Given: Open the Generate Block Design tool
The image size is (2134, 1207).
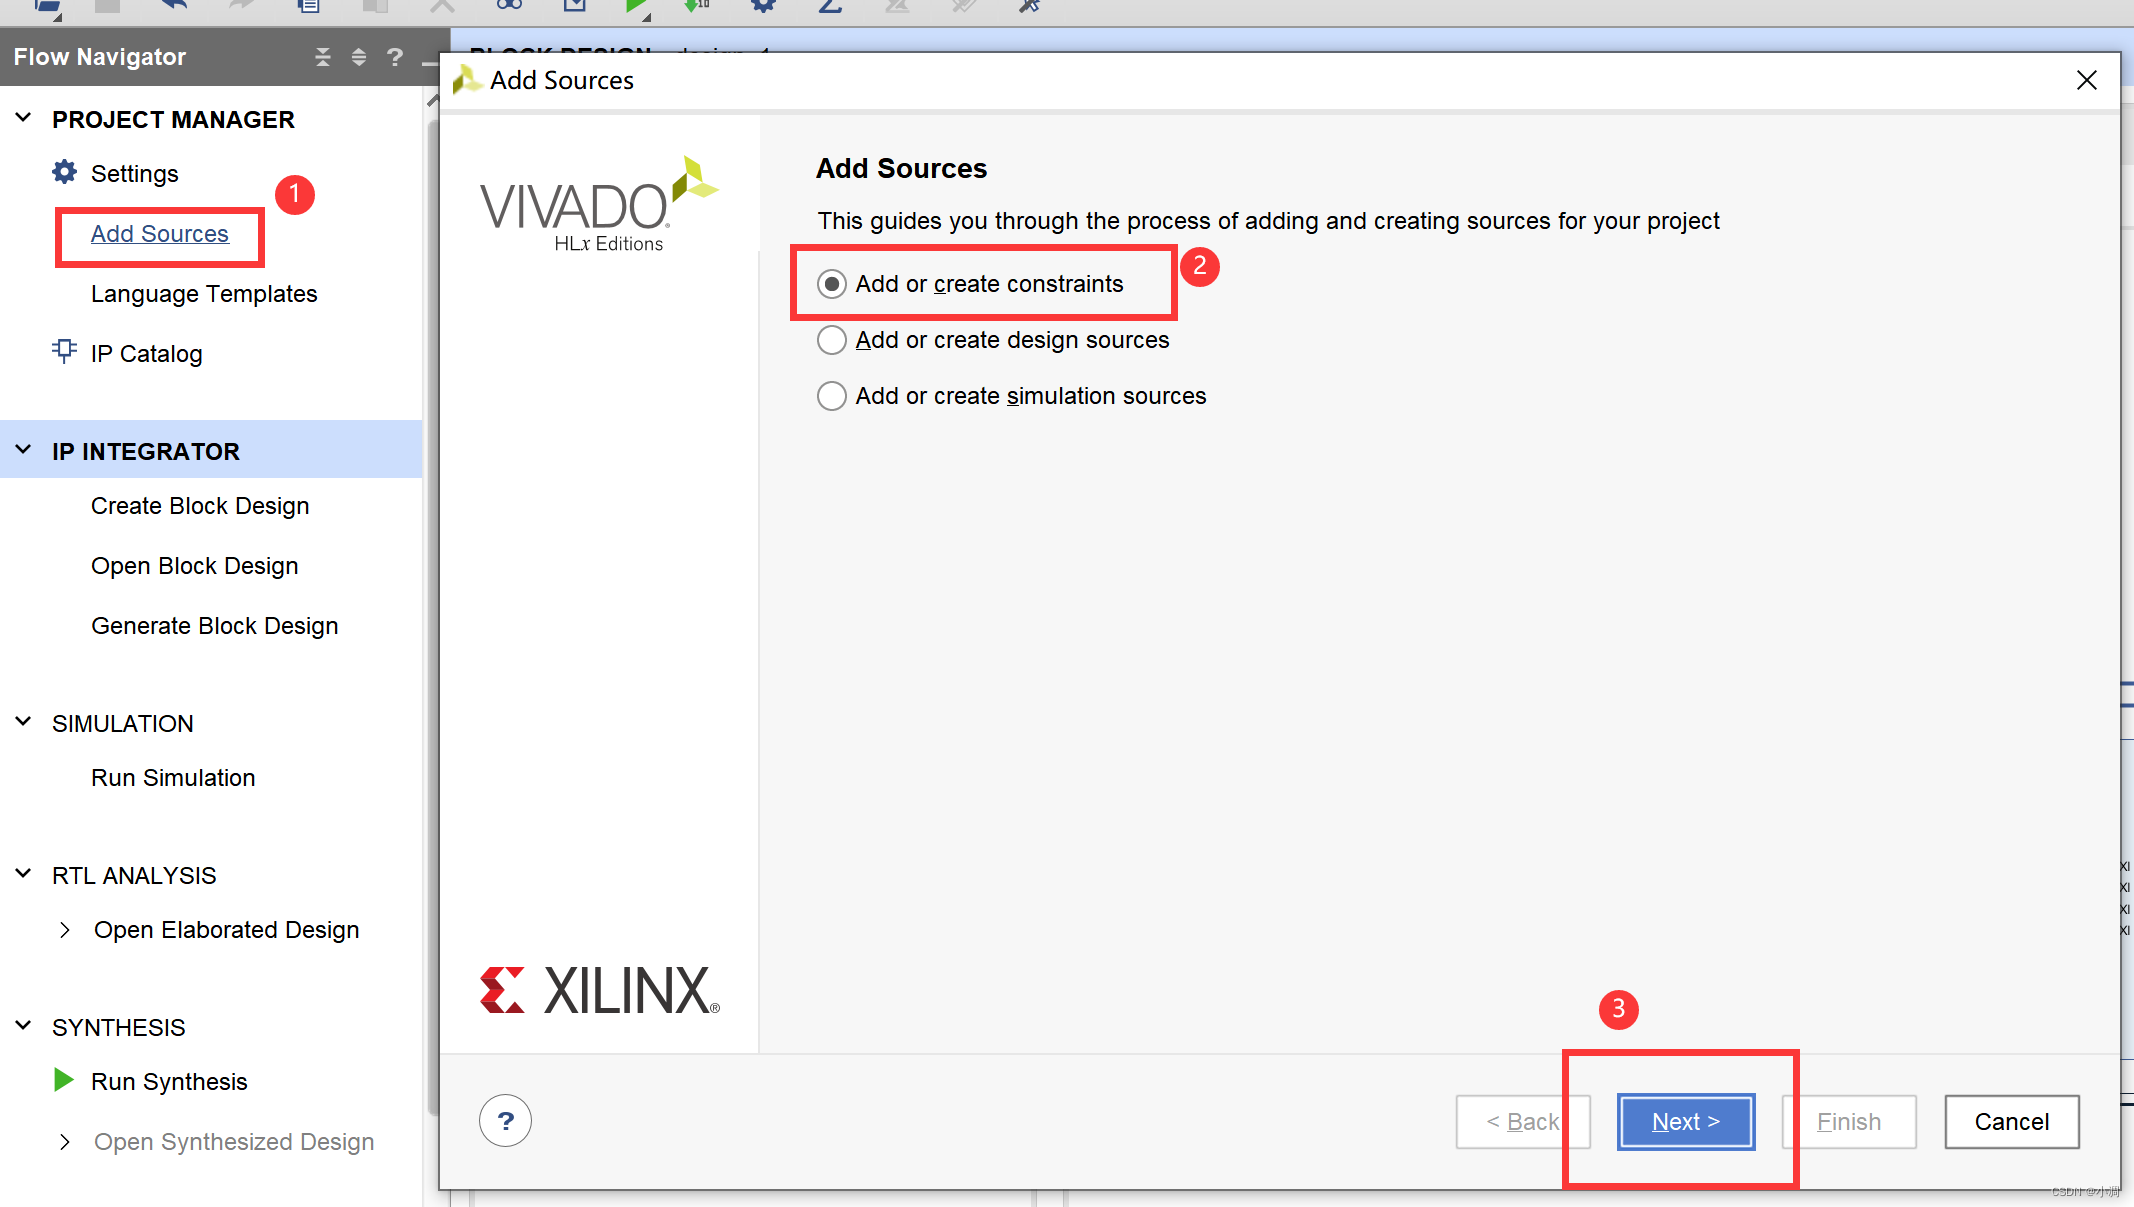Looking at the screenshot, I should pyautogui.click(x=214, y=625).
